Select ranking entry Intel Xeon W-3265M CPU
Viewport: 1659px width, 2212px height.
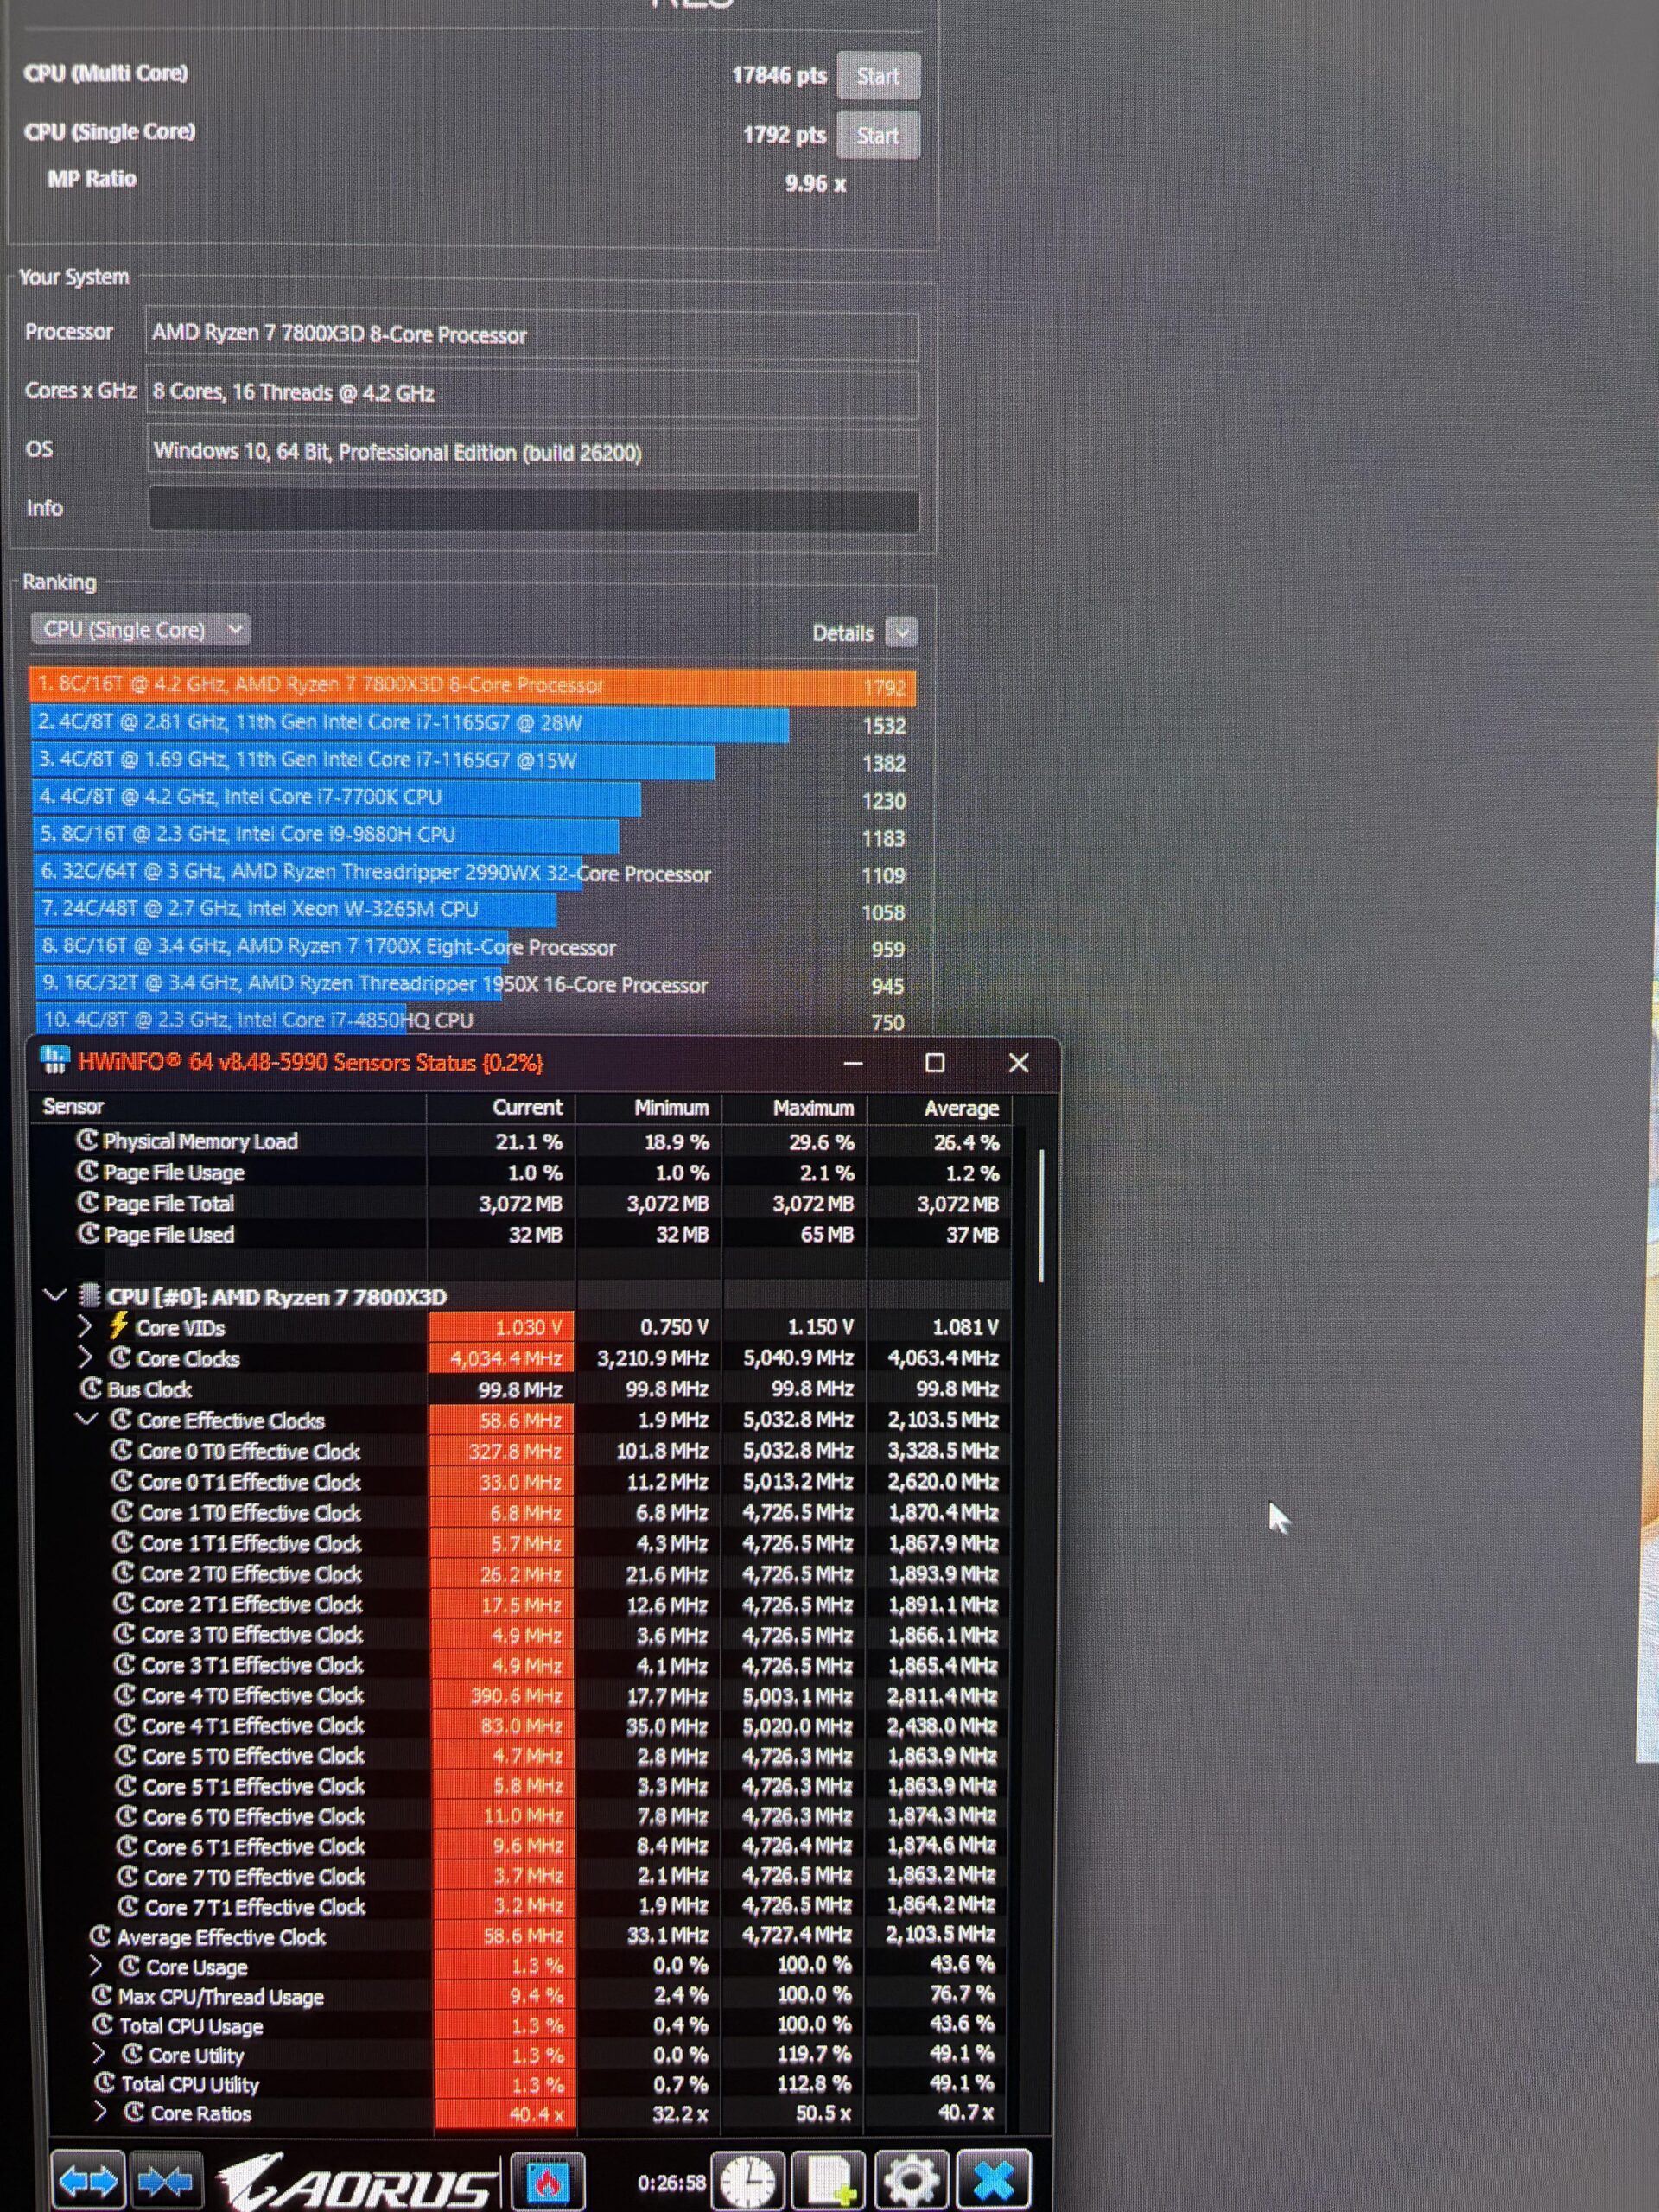pos(472,910)
